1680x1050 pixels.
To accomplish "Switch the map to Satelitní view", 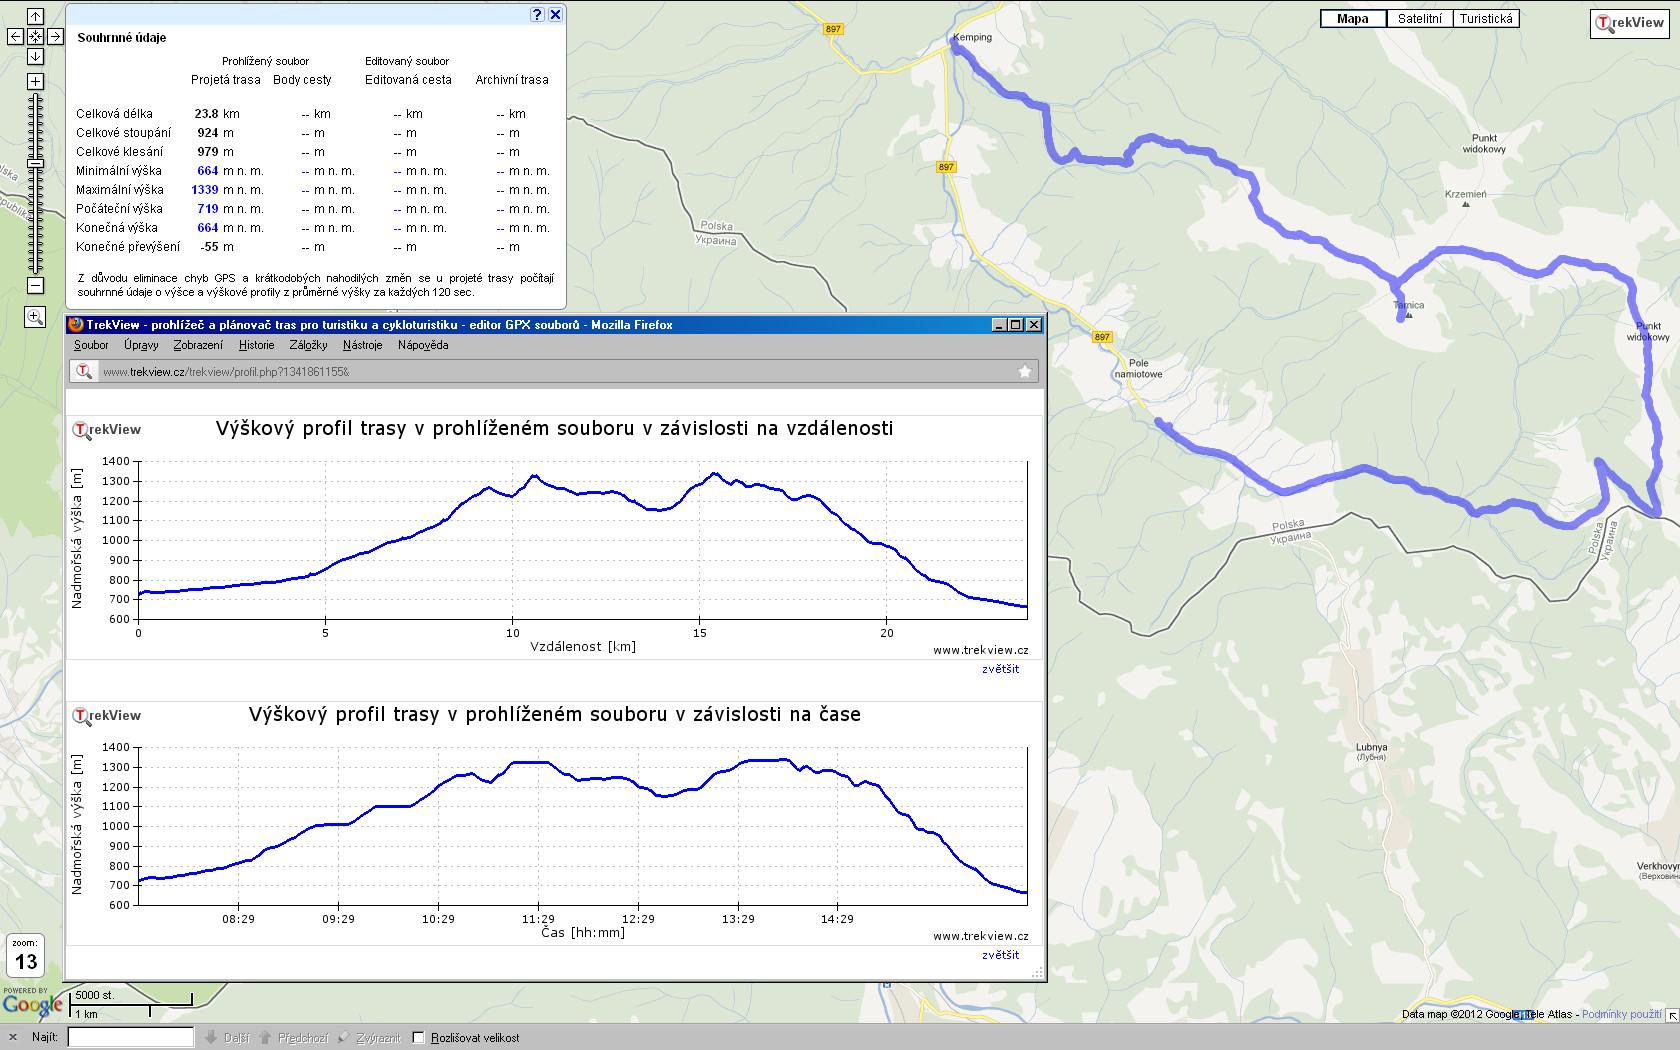I will [x=1419, y=19].
